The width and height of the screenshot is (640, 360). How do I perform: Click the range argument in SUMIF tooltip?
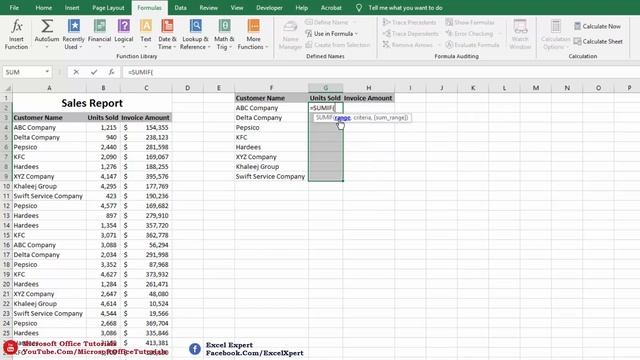tap(342, 118)
